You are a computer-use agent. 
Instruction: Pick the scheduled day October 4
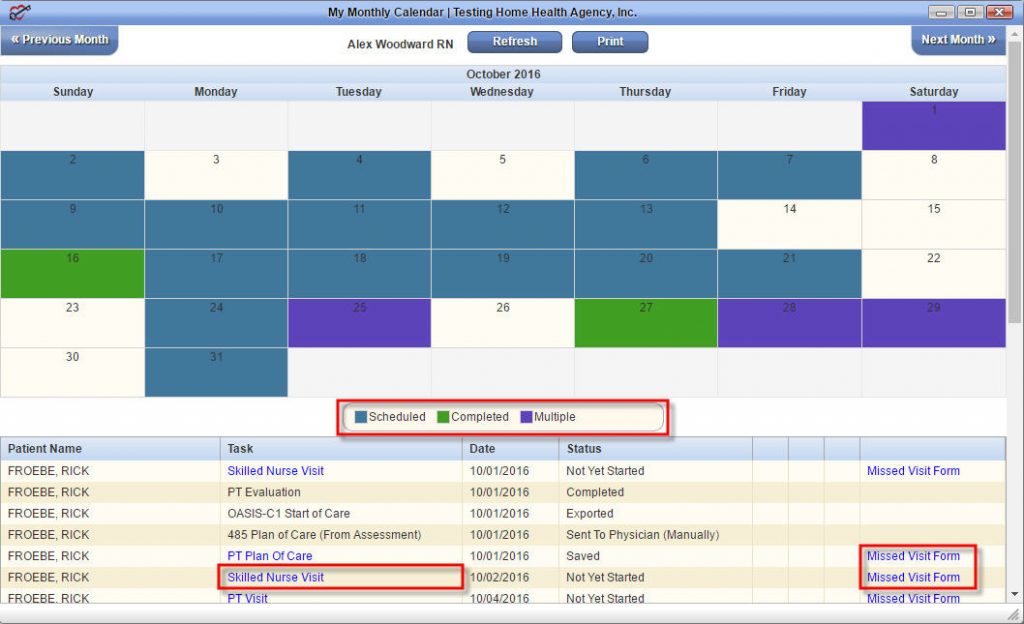click(x=359, y=175)
